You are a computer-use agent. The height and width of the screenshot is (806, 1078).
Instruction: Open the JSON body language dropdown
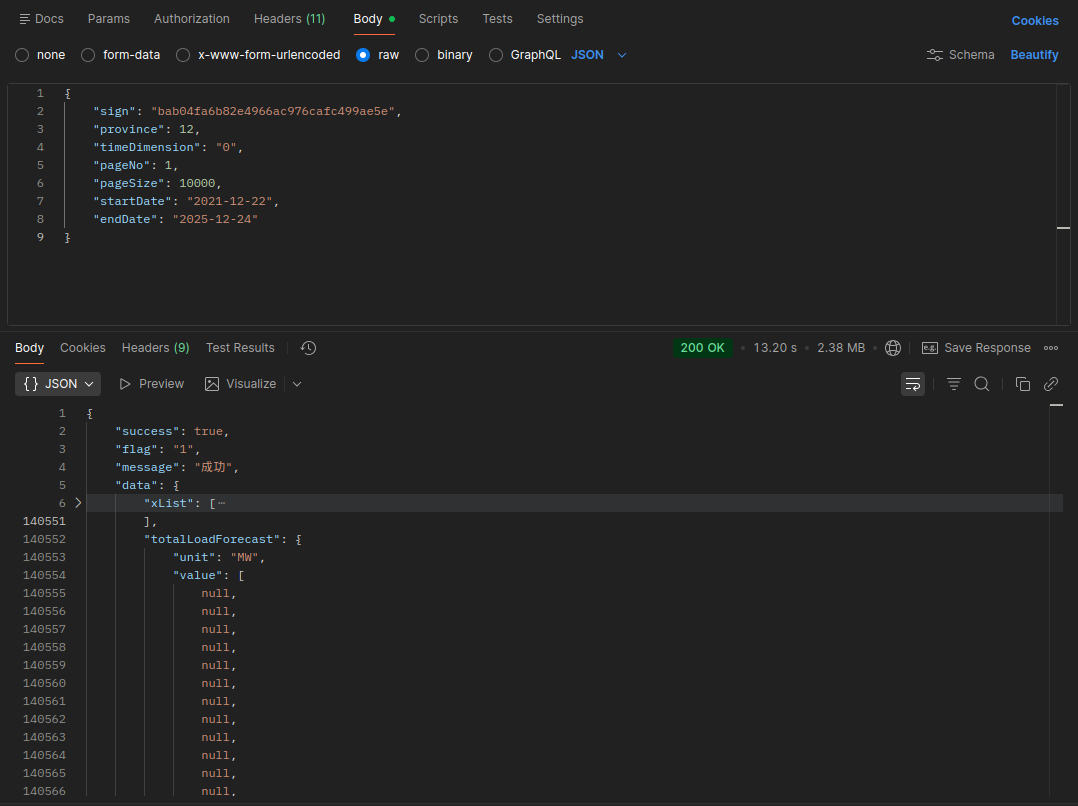click(x=599, y=55)
